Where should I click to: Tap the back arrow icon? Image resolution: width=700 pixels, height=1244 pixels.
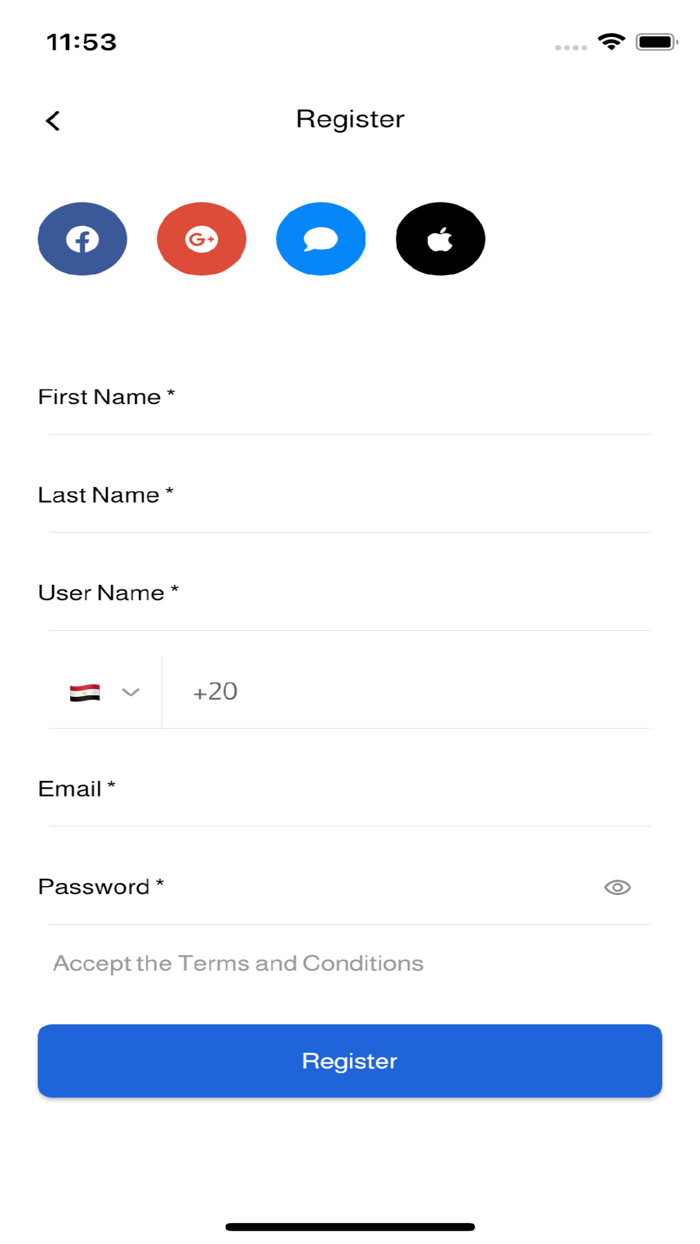click(x=53, y=121)
